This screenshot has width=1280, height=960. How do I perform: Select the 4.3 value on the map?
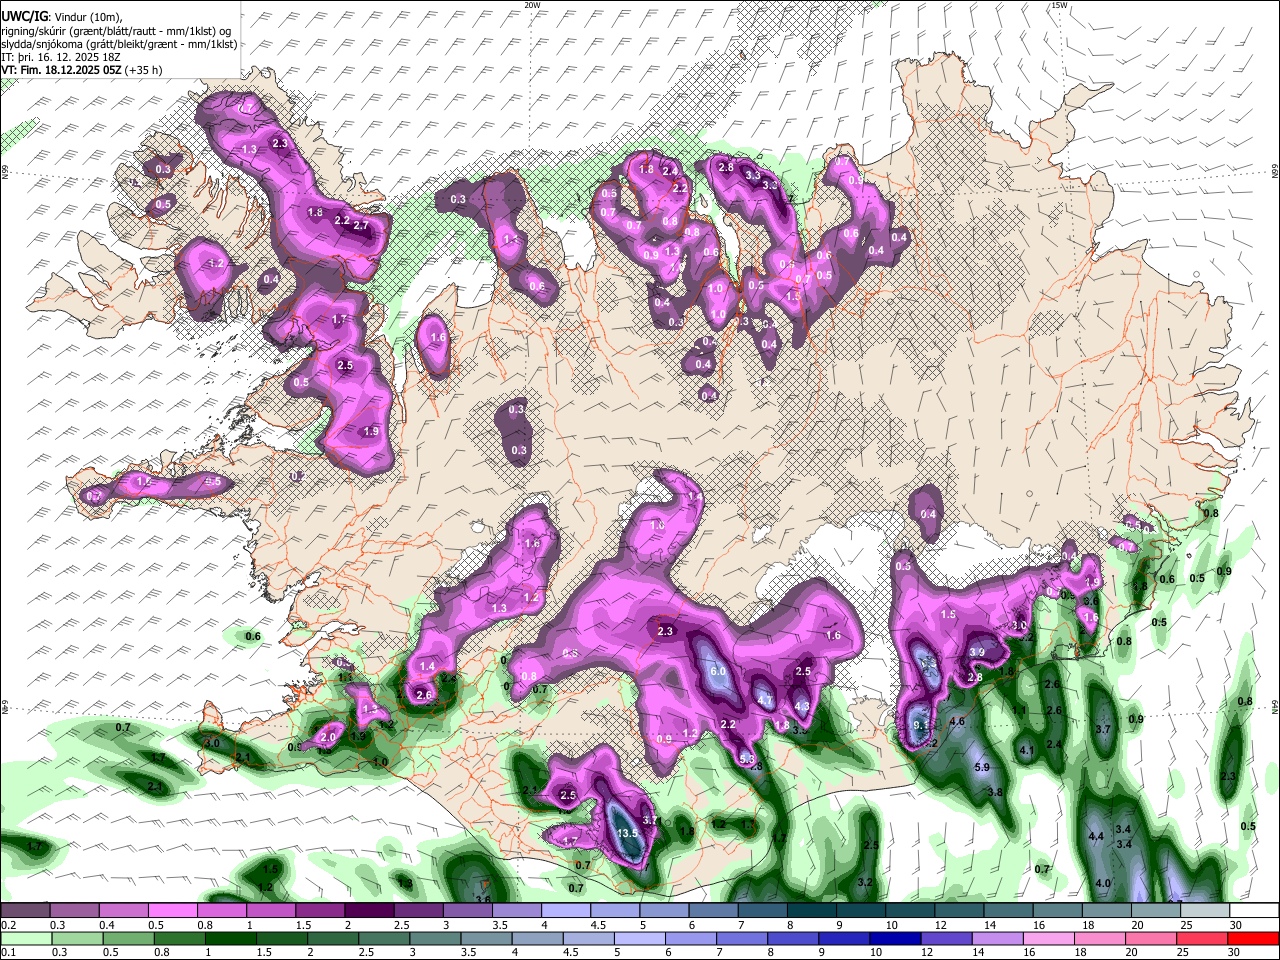801,705
